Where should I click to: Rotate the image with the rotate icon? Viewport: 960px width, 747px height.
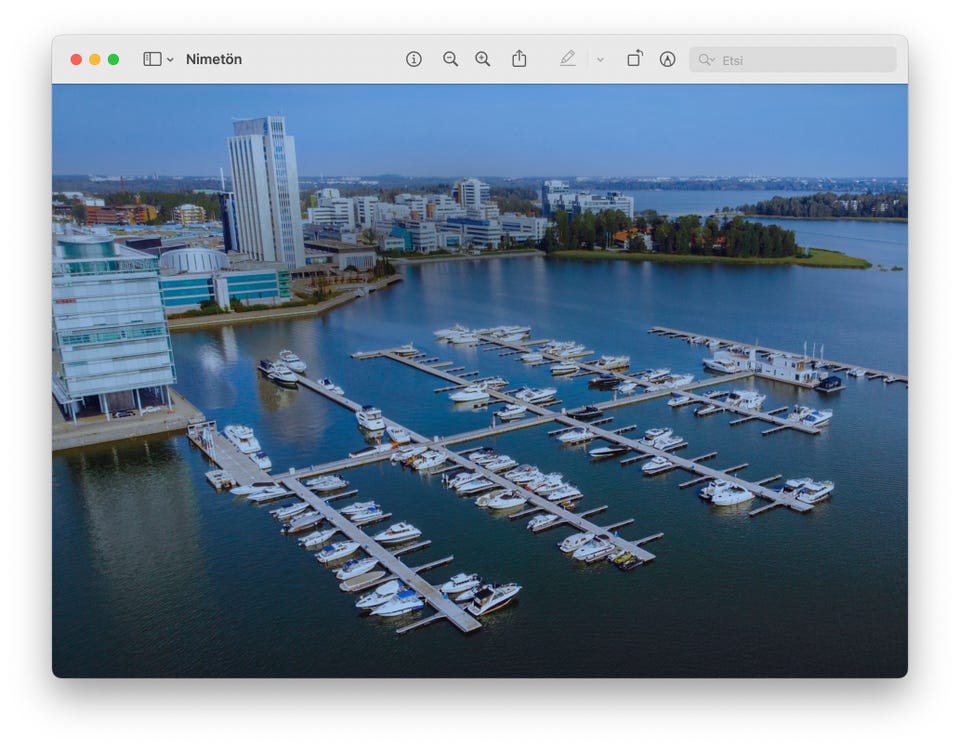tap(635, 59)
